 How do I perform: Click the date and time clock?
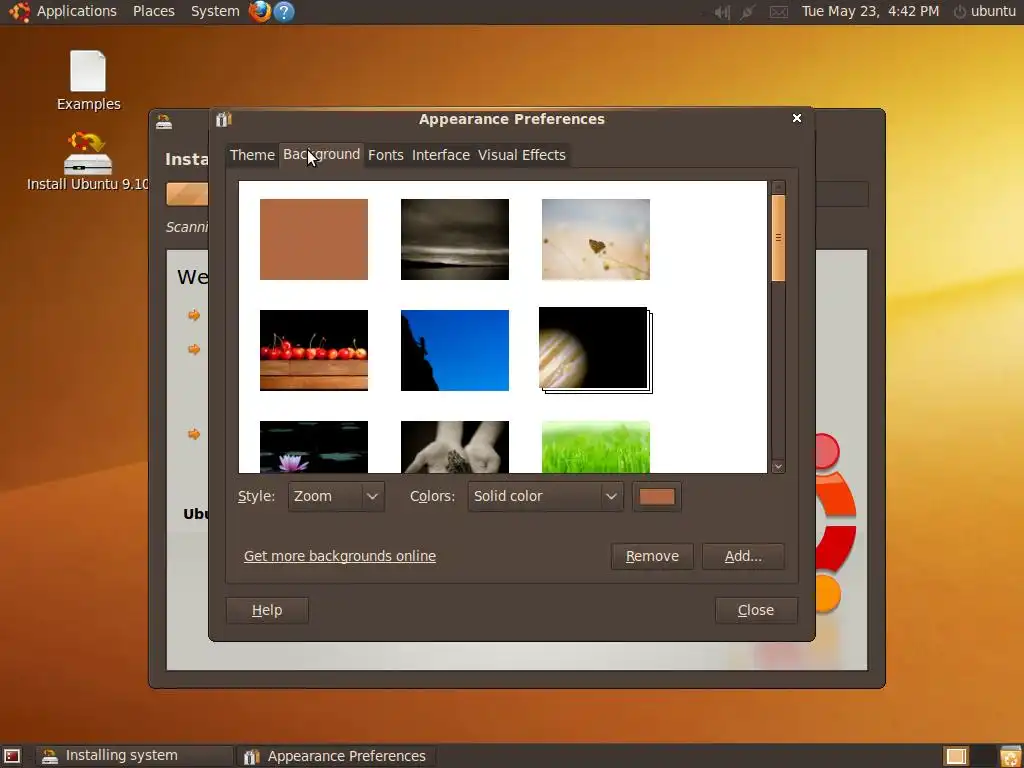(x=871, y=11)
